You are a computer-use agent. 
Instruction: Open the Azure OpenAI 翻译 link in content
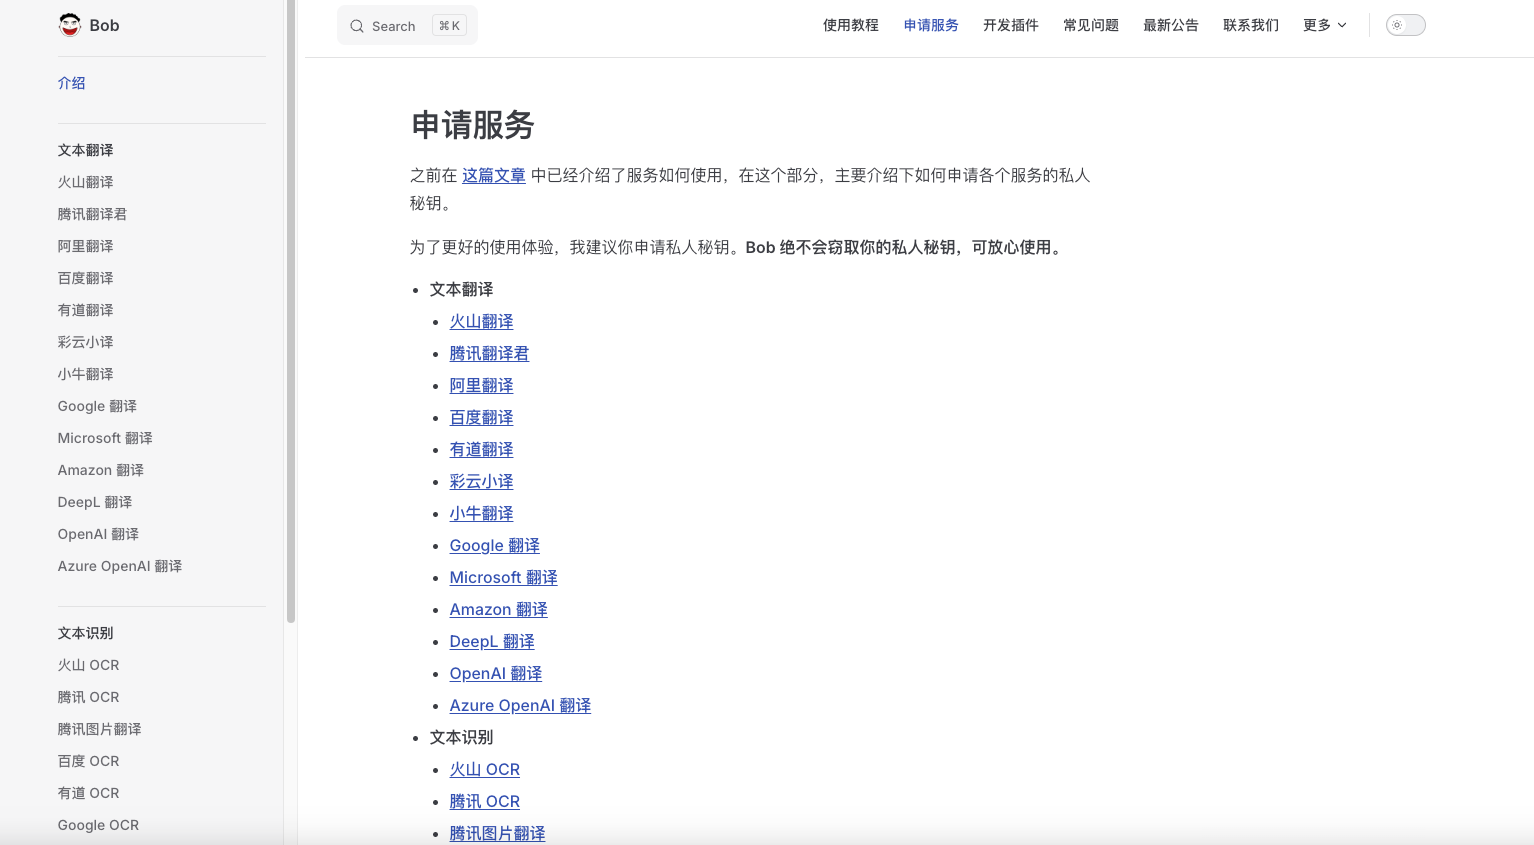pyautogui.click(x=520, y=705)
